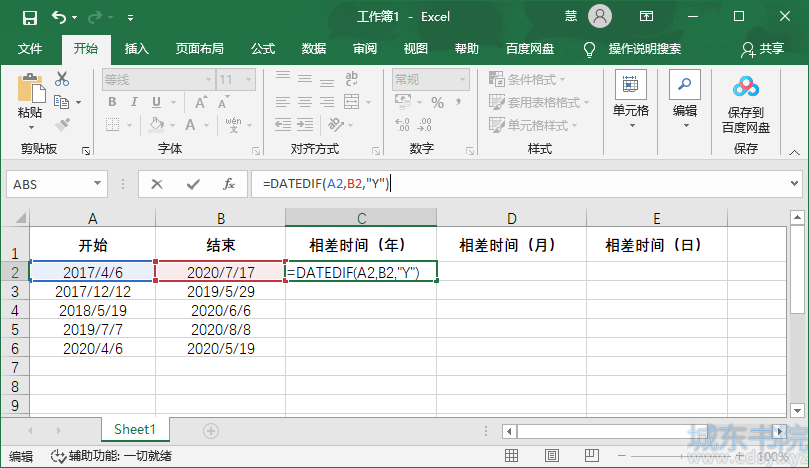This screenshot has width=809, height=468.
Task: Open the user account avatar
Action: tap(600, 17)
